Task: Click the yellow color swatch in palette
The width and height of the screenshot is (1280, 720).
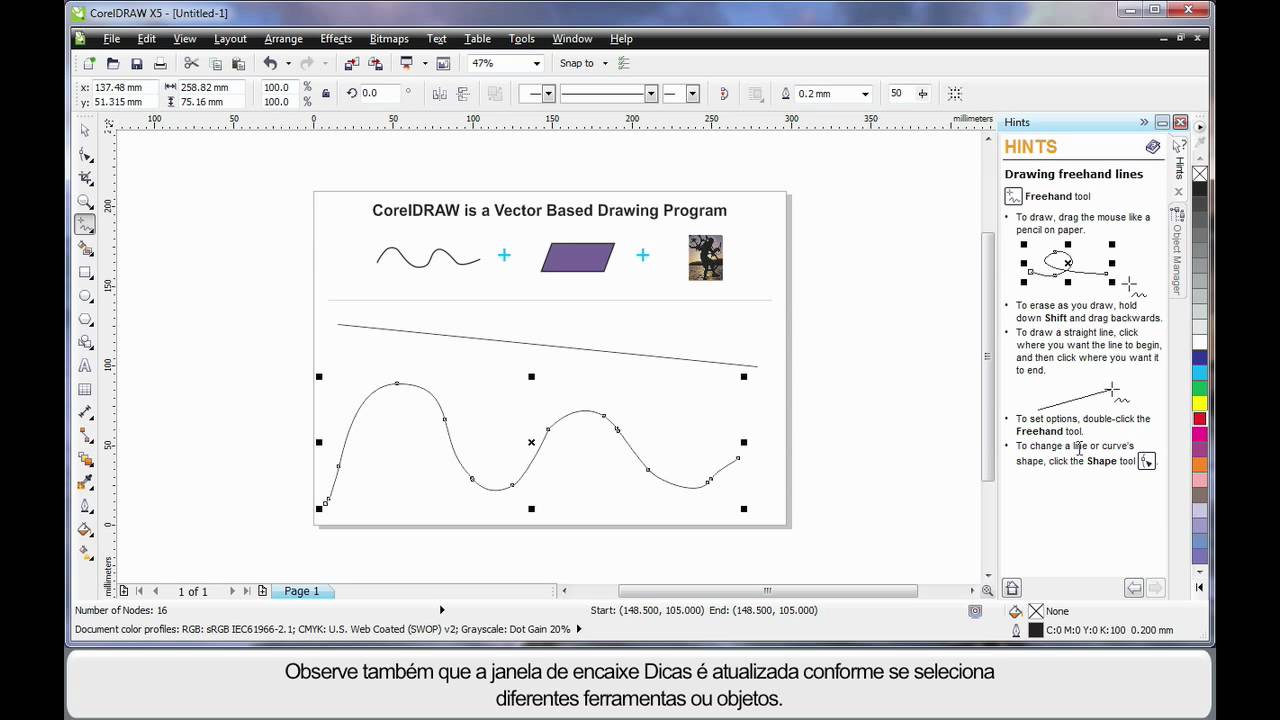Action: coord(1199,404)
